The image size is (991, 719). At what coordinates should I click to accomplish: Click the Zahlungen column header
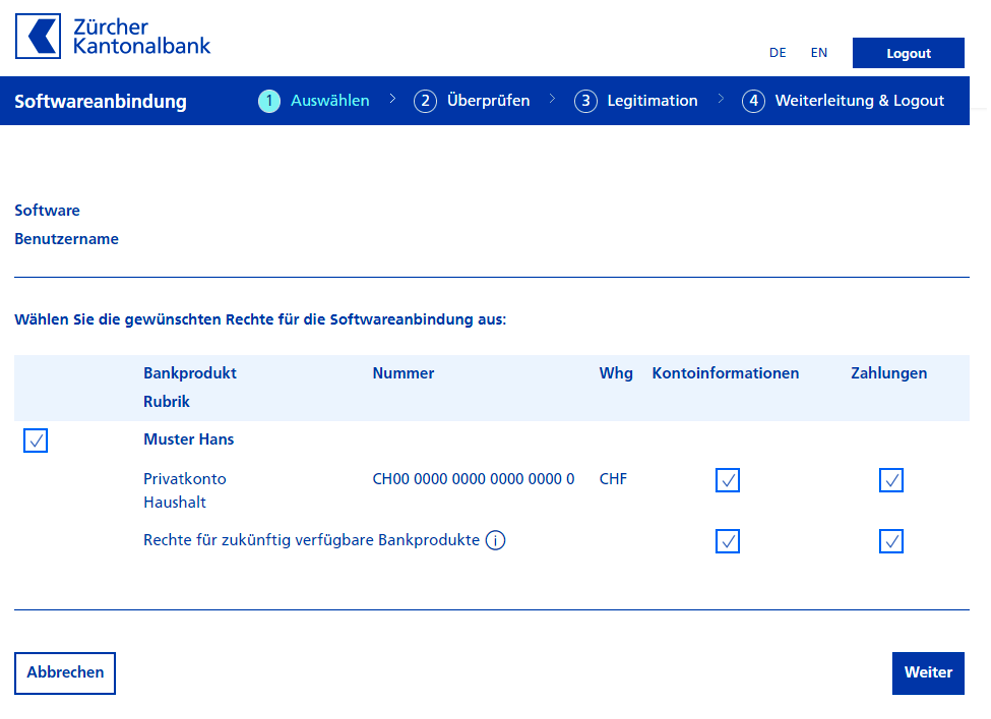(889, 373)
